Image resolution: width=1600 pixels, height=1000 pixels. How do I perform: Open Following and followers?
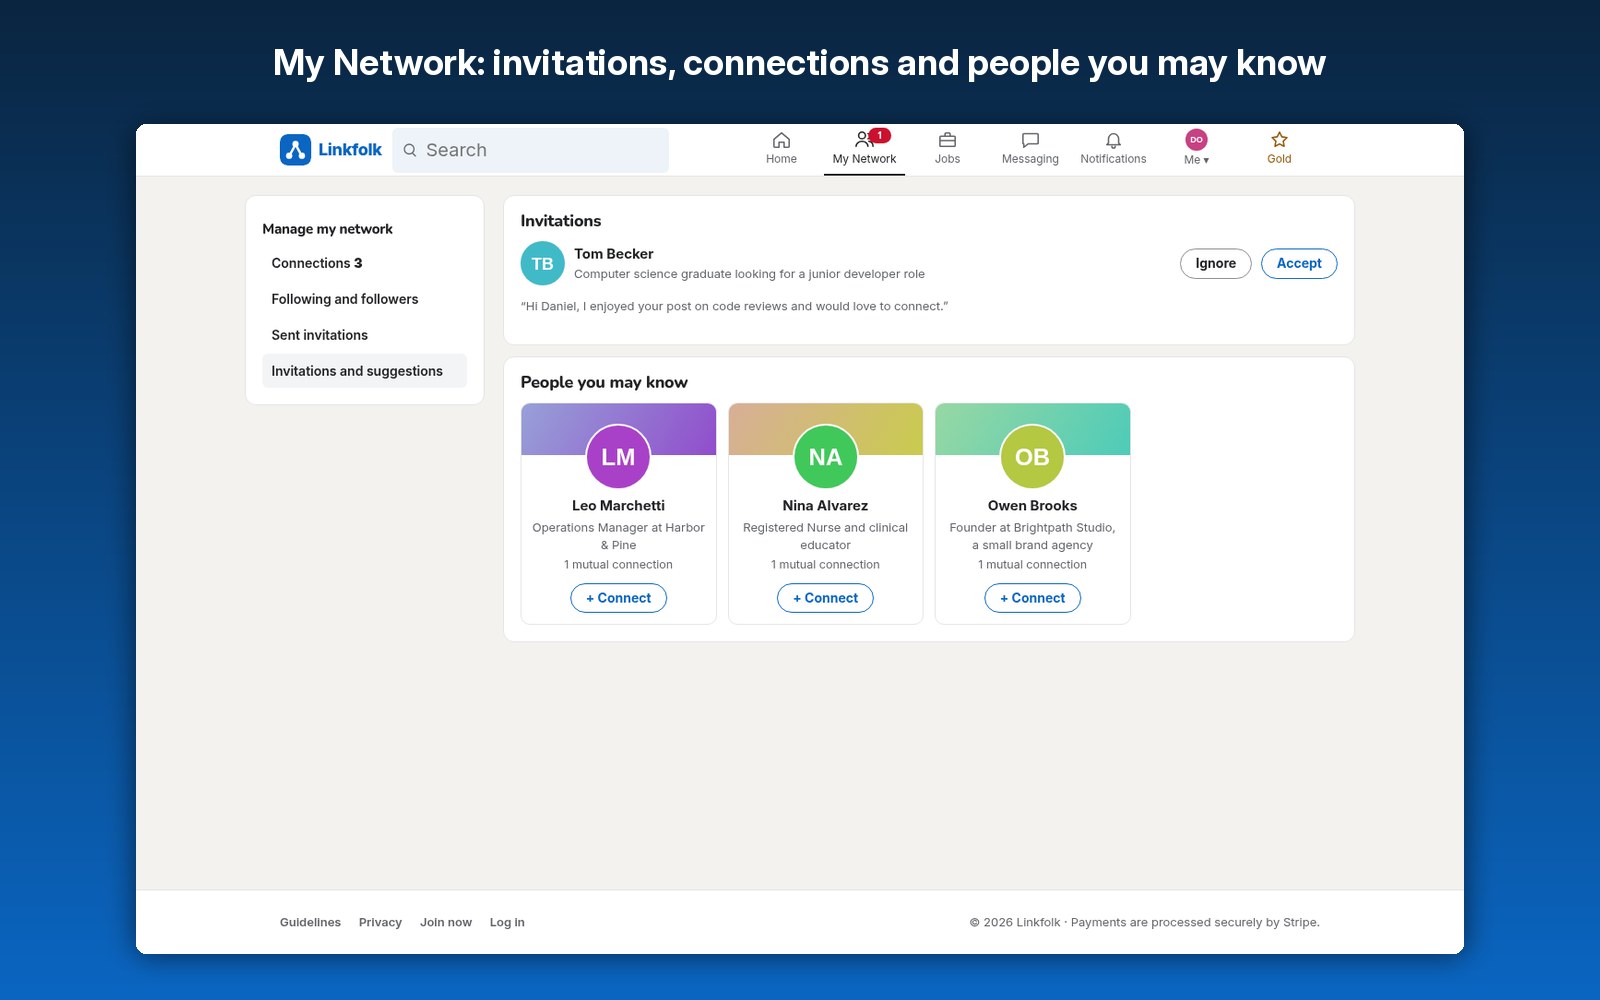pyautogui.click(x=365, y=299)
